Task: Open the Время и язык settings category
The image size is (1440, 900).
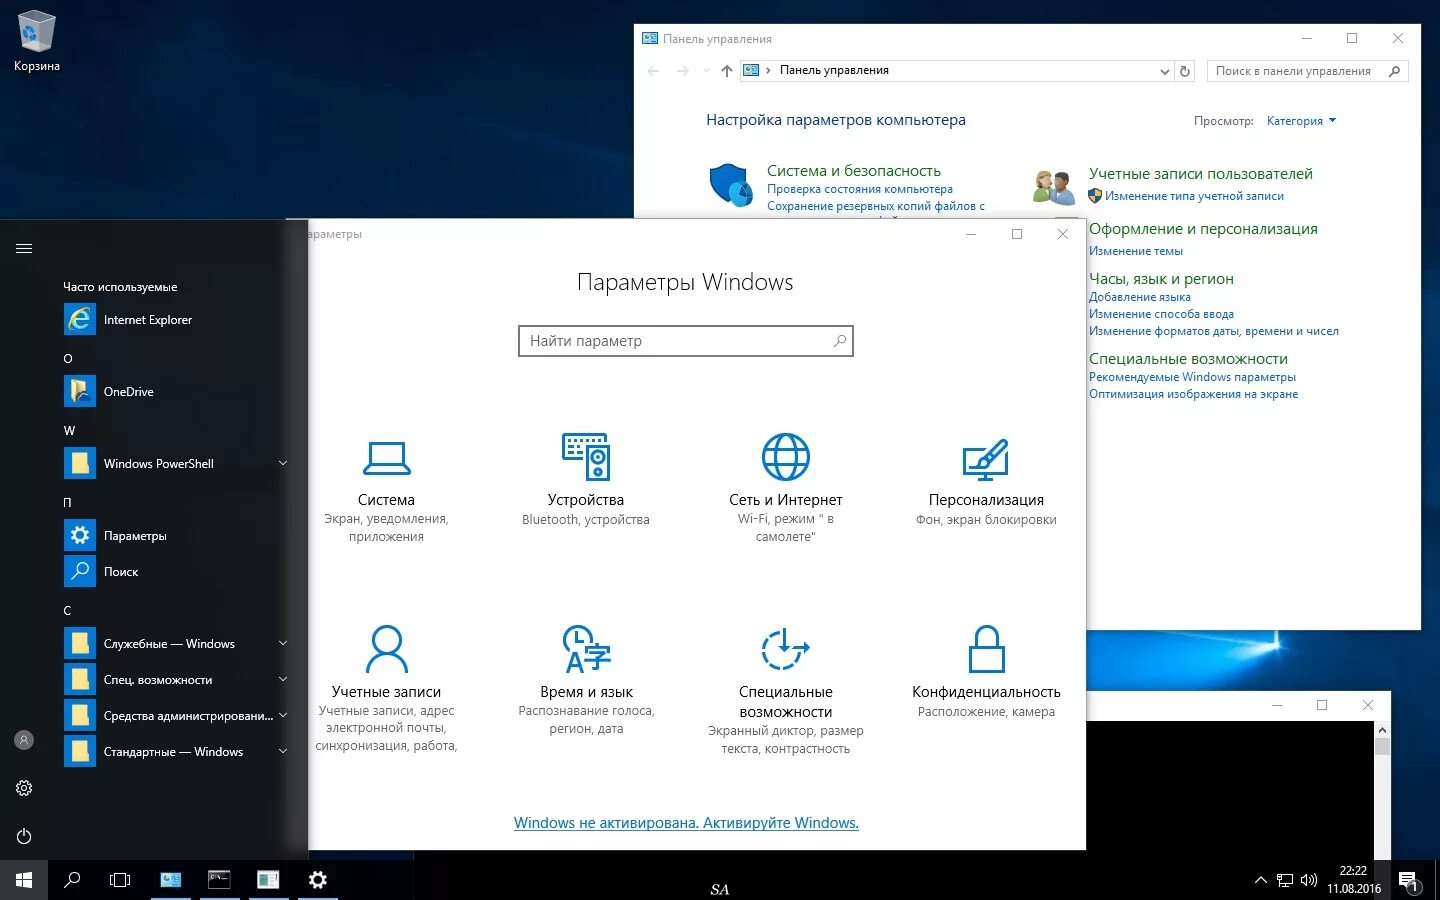Action: [586, 680]
